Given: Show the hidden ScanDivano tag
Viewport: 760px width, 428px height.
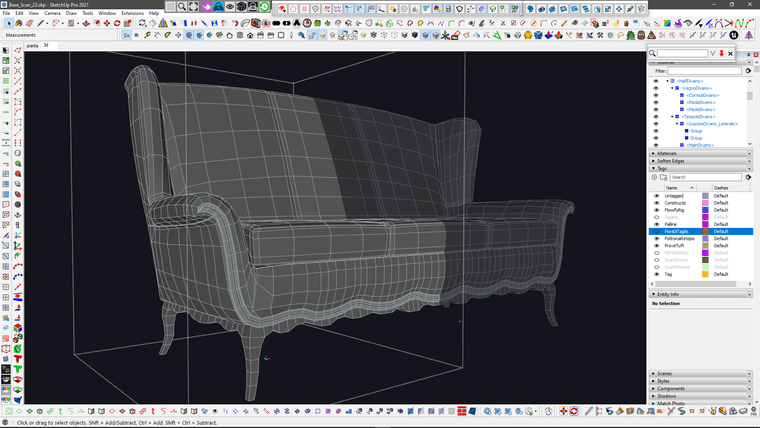Looking at the screenshot, I should 656,259.
